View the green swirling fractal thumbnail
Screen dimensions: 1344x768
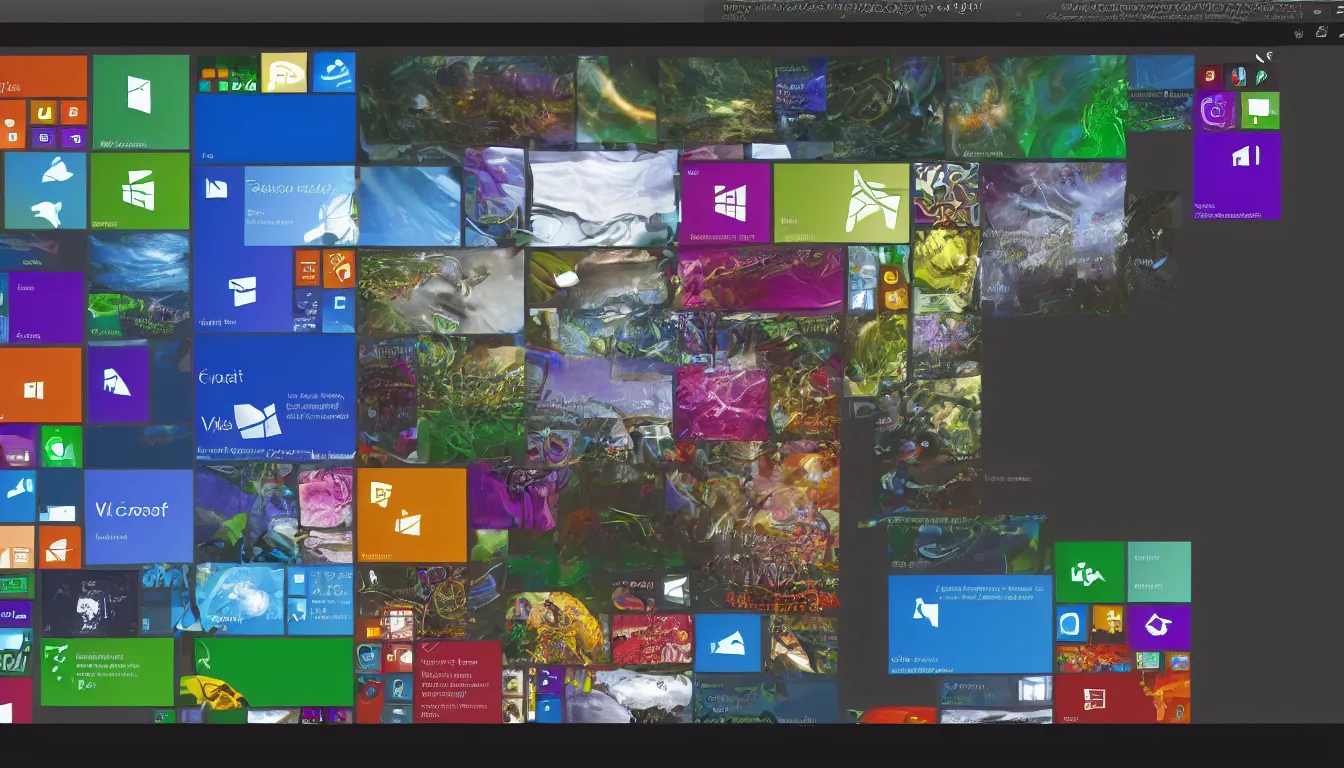tap(1037, 106)
